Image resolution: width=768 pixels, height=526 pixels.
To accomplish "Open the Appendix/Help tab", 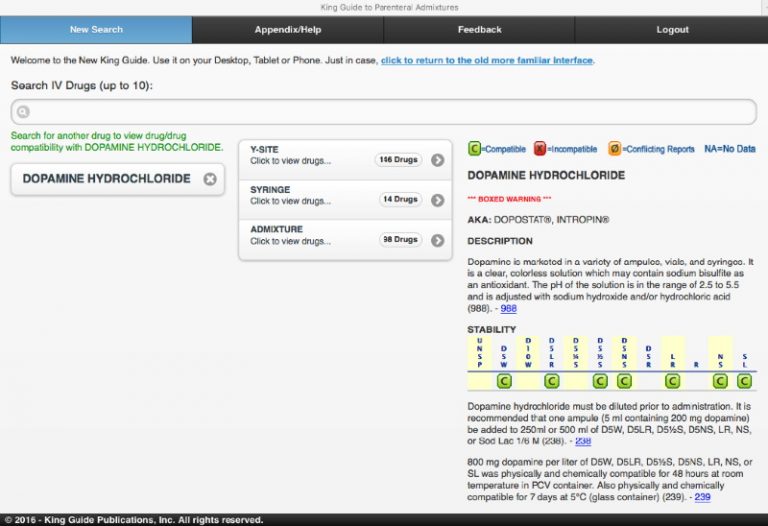I will click(x=288, y=29).
